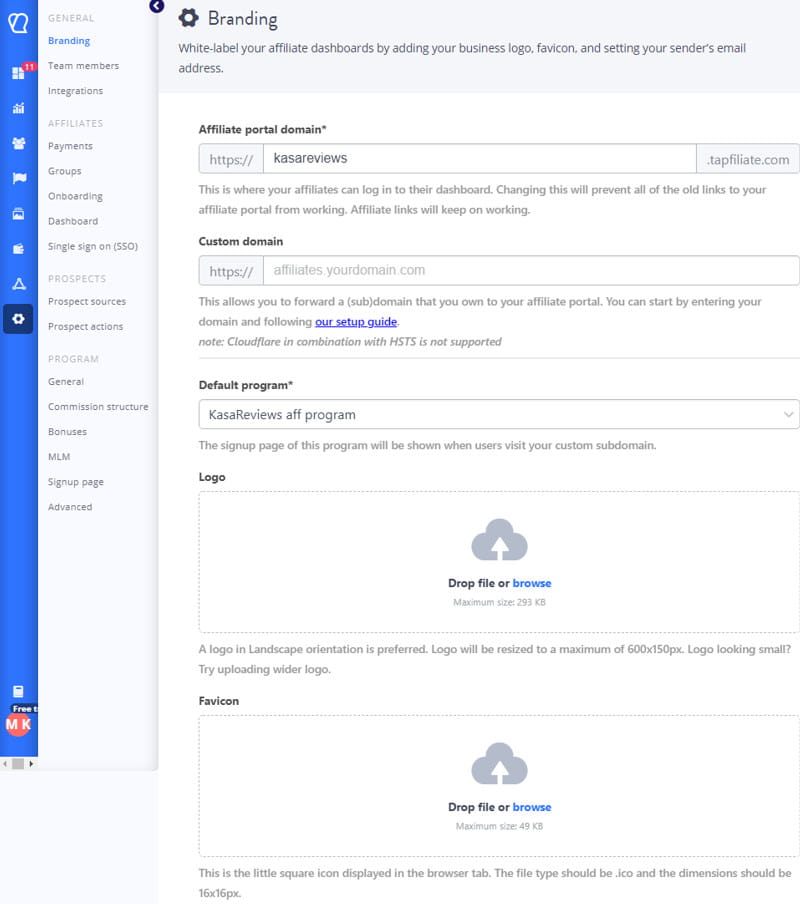Expand the Default program dropdown

[499, 414]
